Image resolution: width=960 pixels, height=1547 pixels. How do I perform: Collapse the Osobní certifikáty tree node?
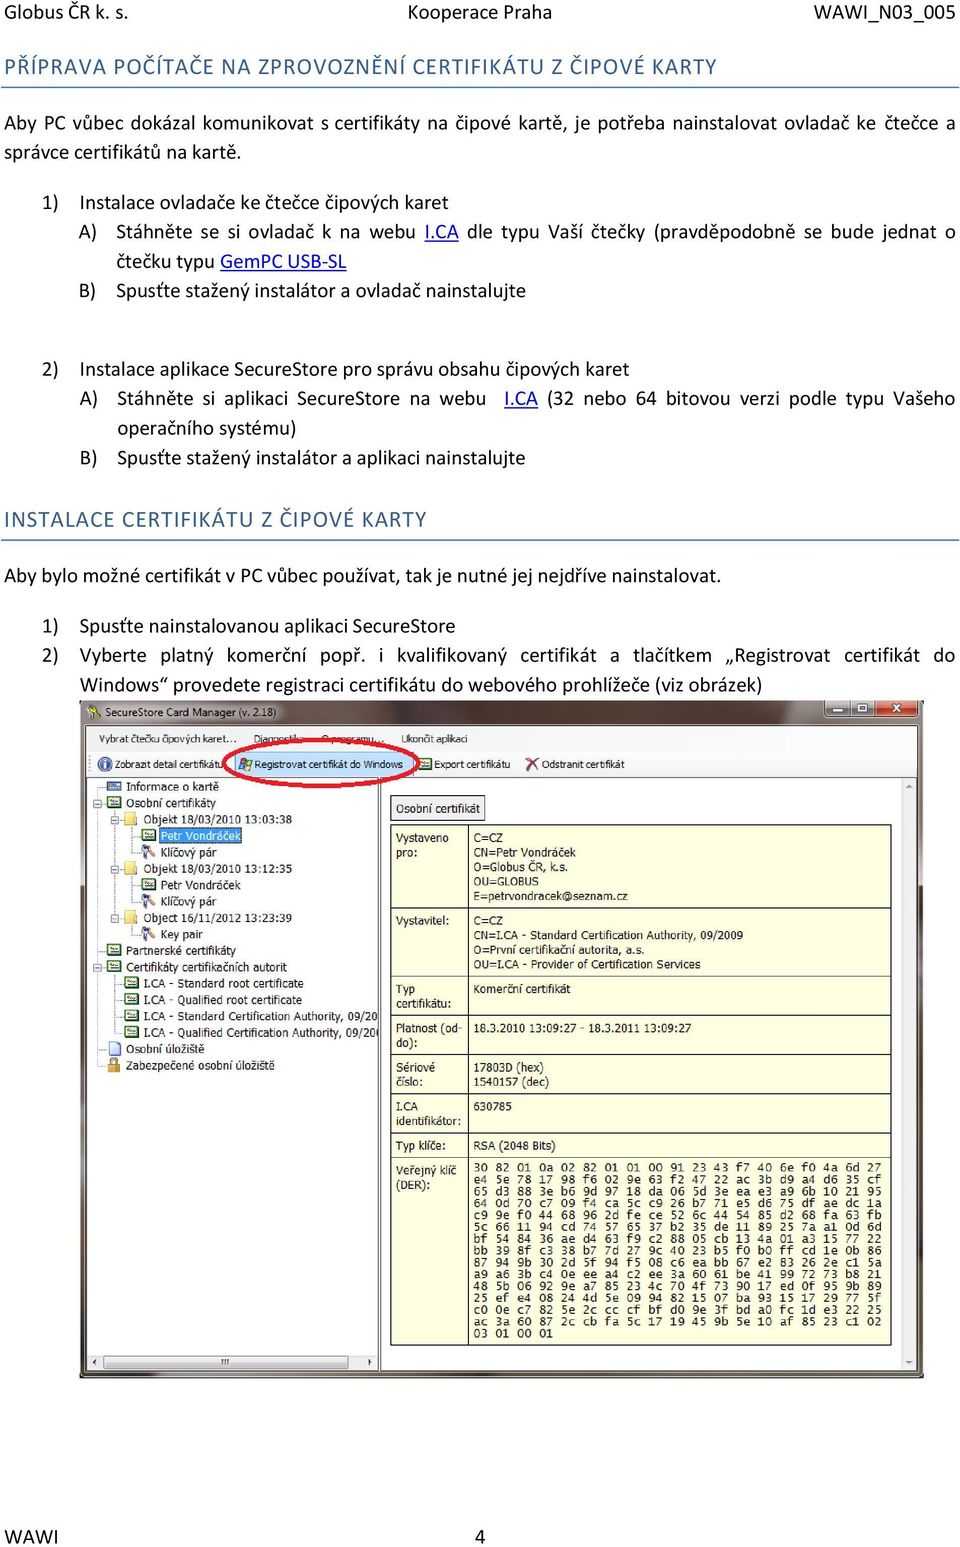[x=98, y=803]
